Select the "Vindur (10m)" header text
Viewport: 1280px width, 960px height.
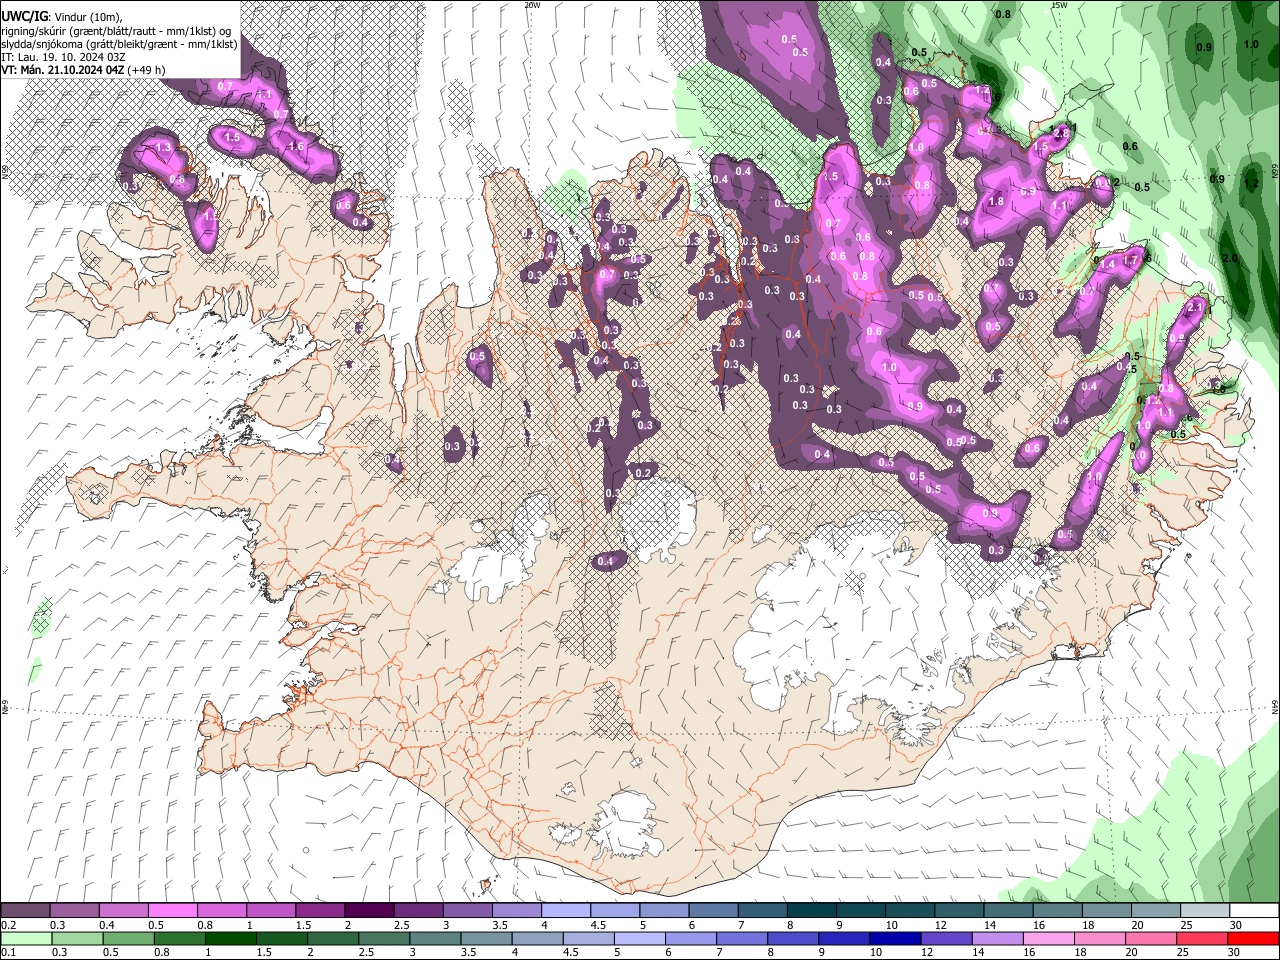click(86, 16)
